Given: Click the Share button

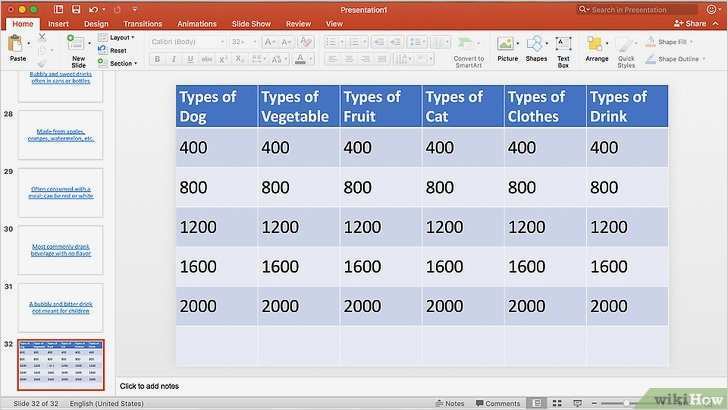Looking at the screenshot, I should tap(690, 23).
